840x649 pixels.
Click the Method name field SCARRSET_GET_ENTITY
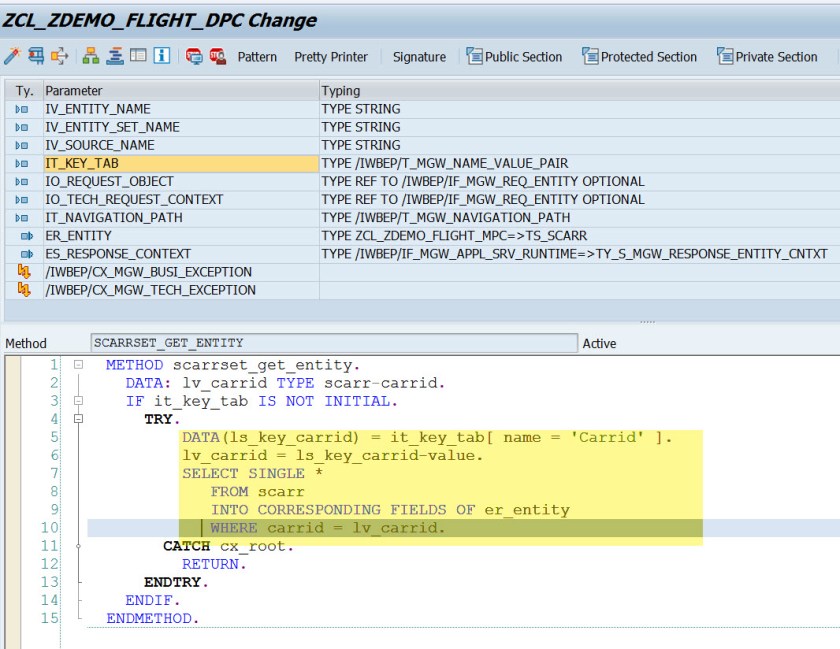click(x=334, y=343)
